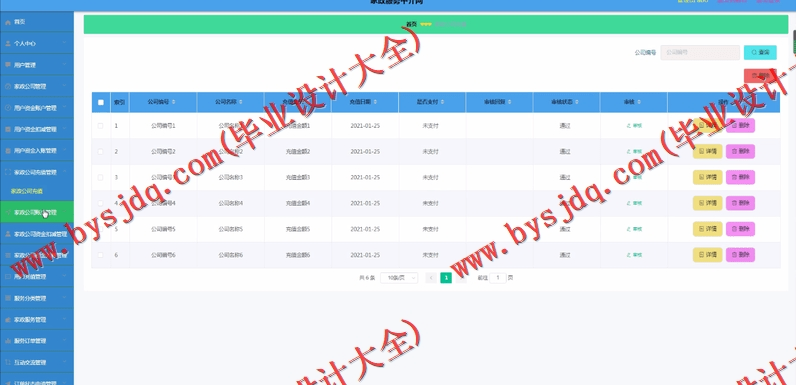
Task: Click the 公司编号 search input field
Action: pos(700,52)
